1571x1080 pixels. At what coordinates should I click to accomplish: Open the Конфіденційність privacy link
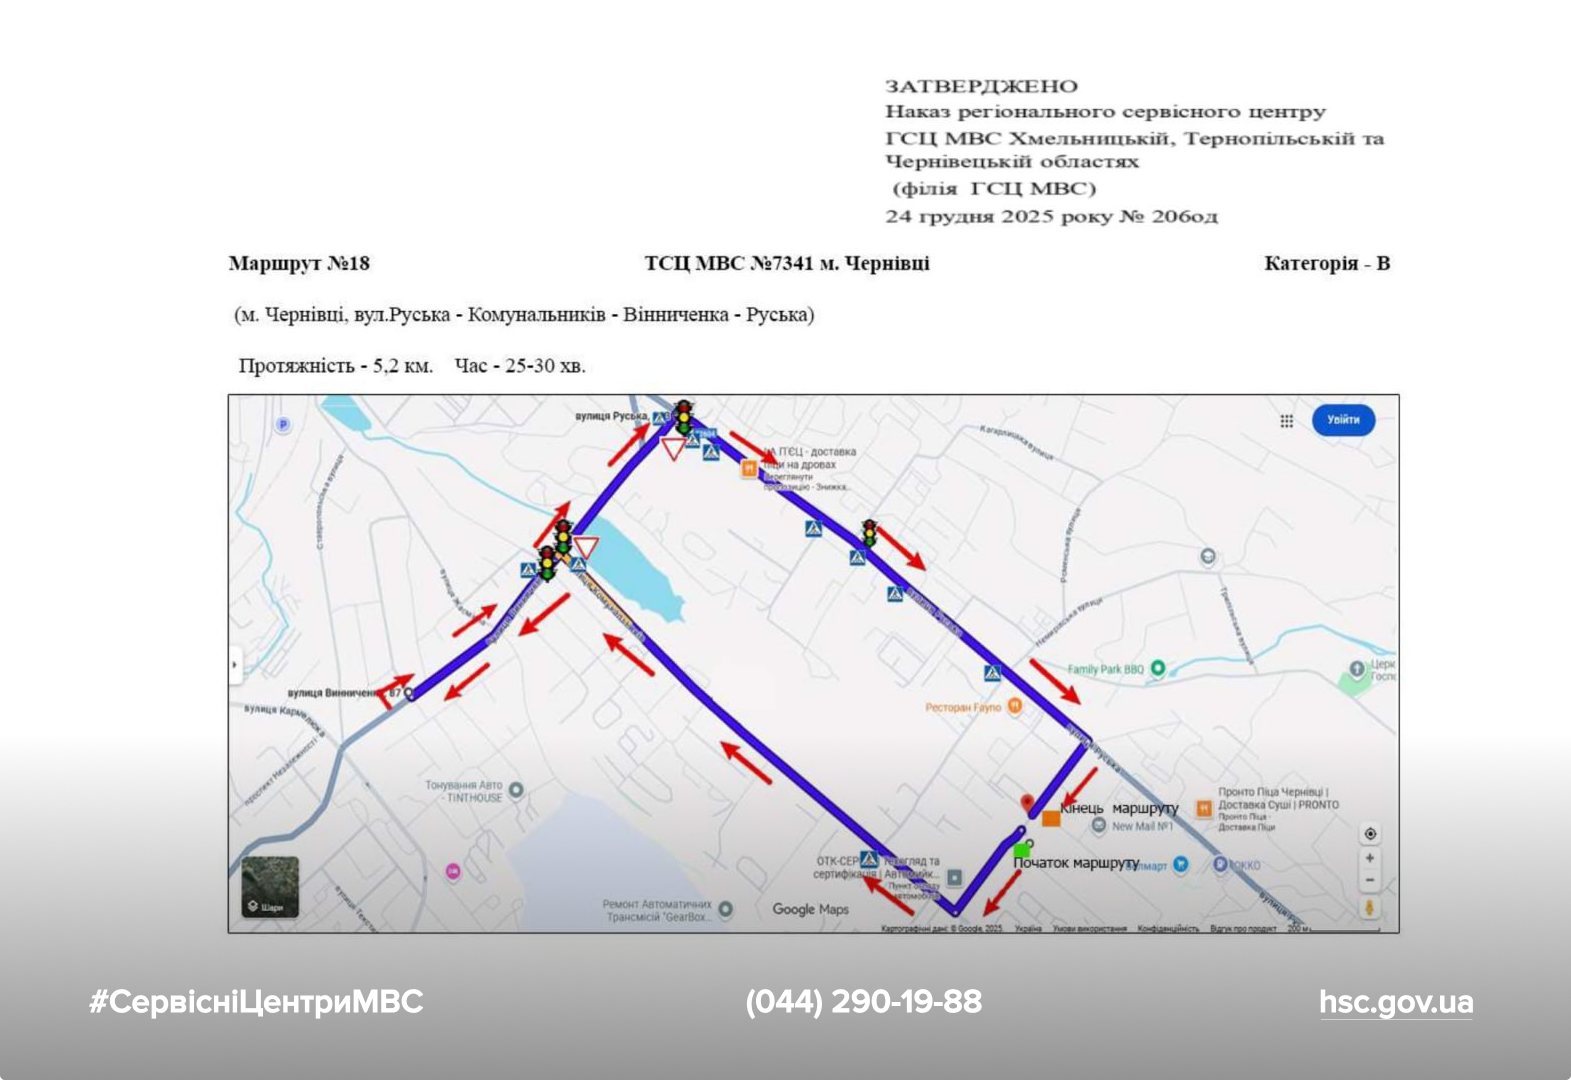1167,929
